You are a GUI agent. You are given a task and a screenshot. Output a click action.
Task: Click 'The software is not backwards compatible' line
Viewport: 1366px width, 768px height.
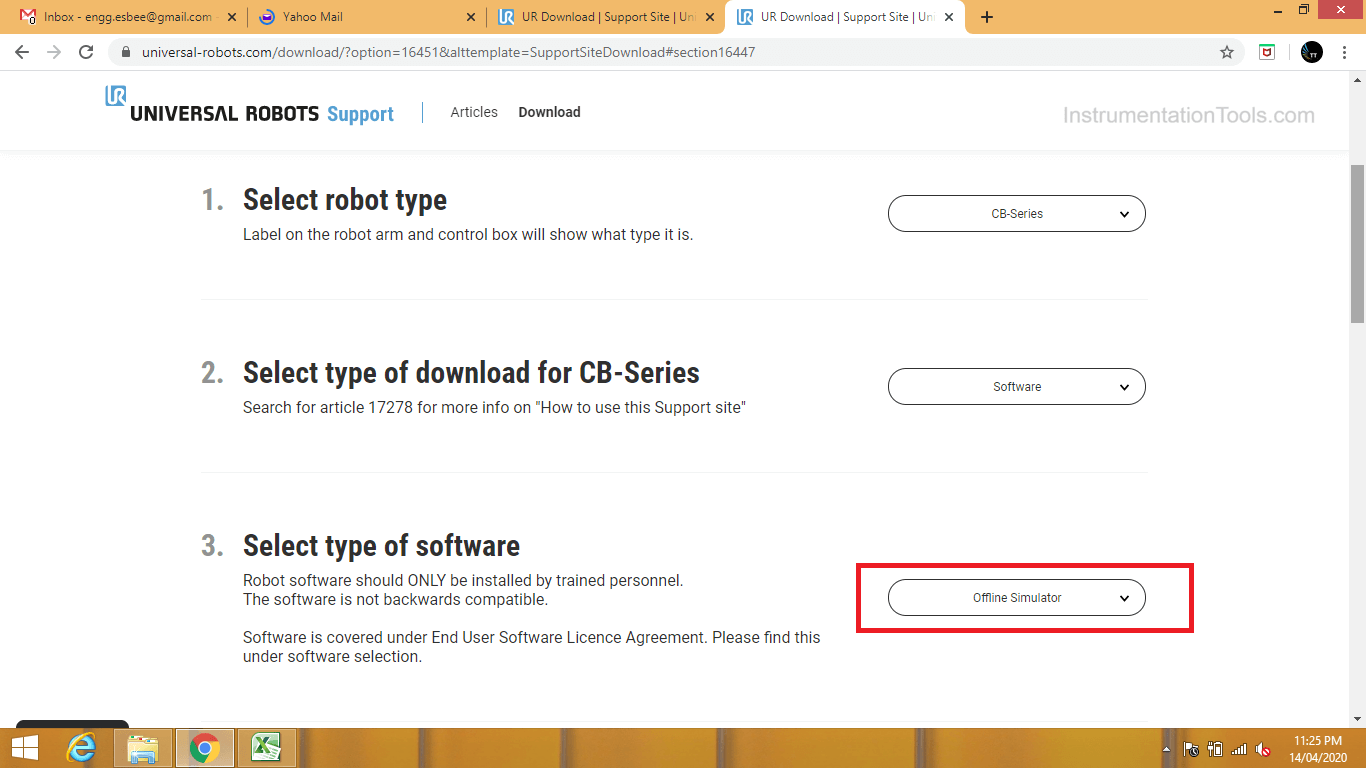(x=395, y=600)
